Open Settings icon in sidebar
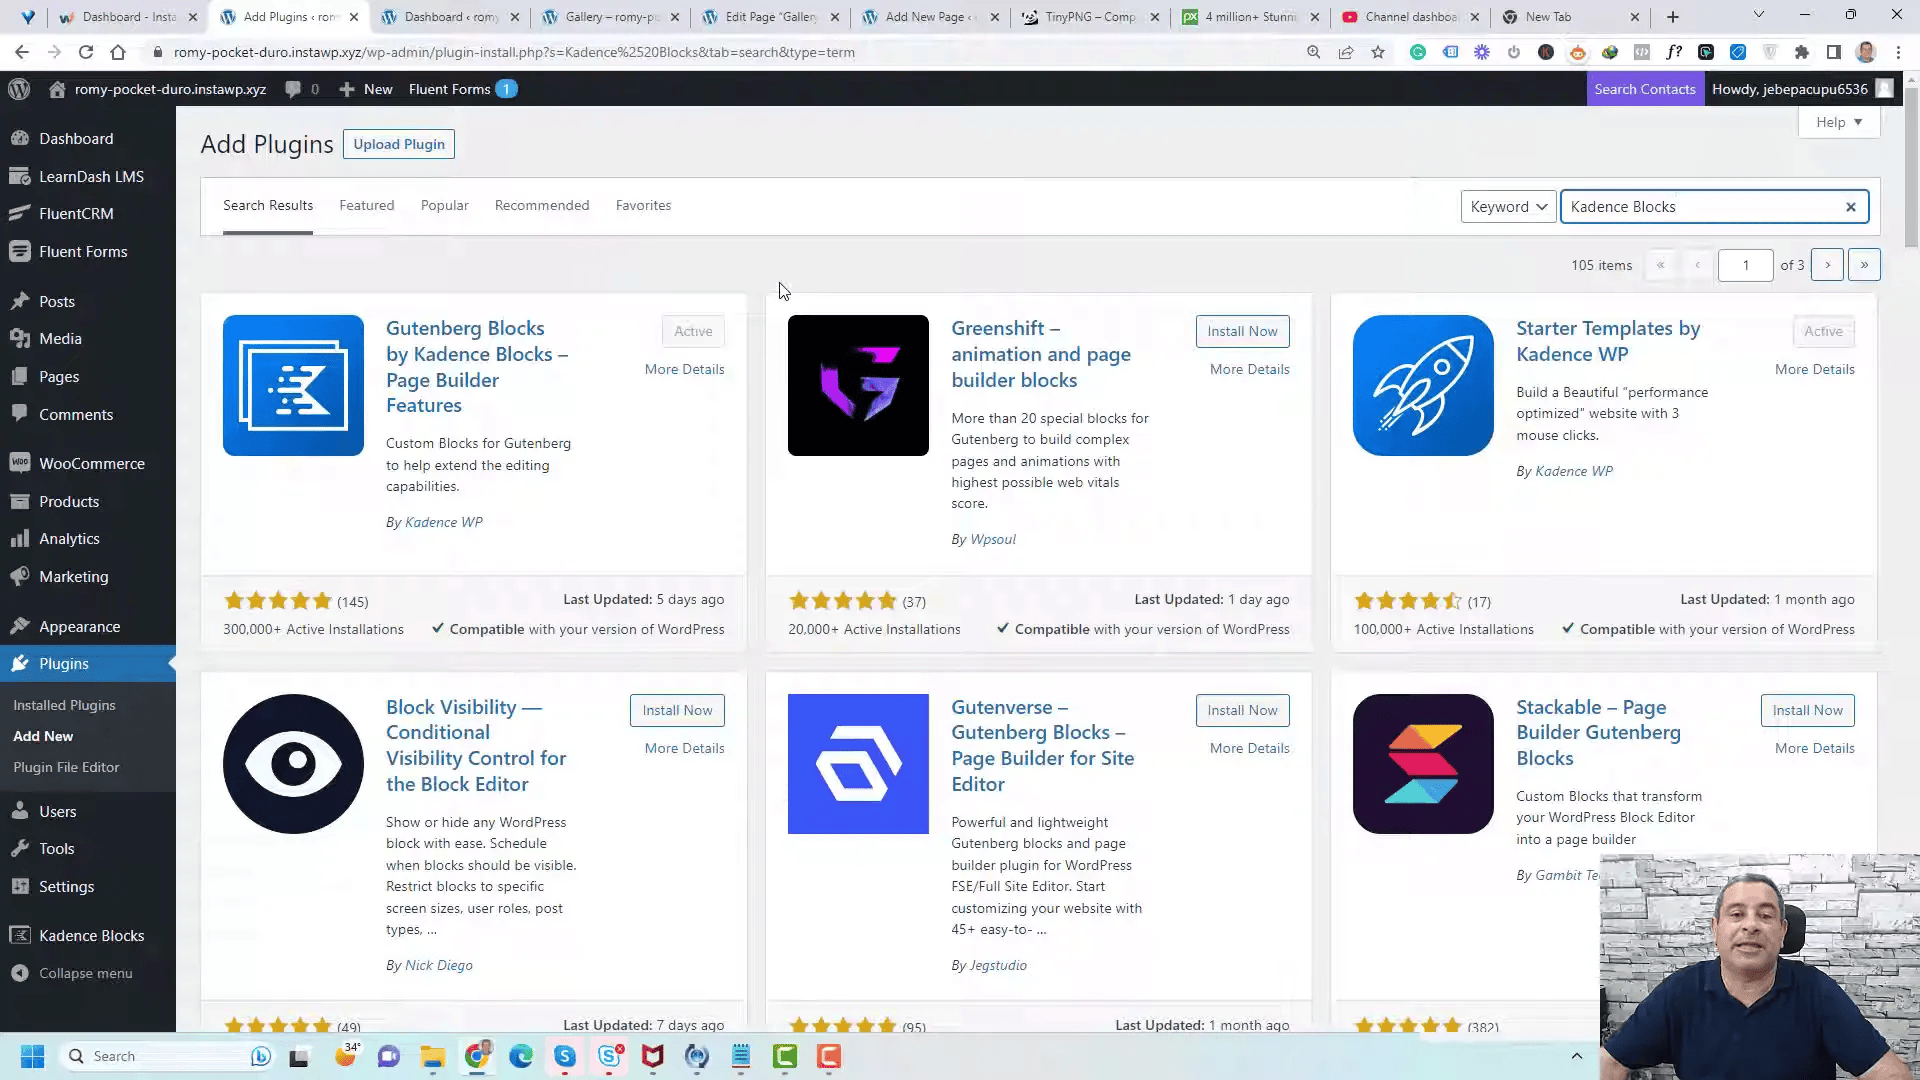 click(19, 887)
